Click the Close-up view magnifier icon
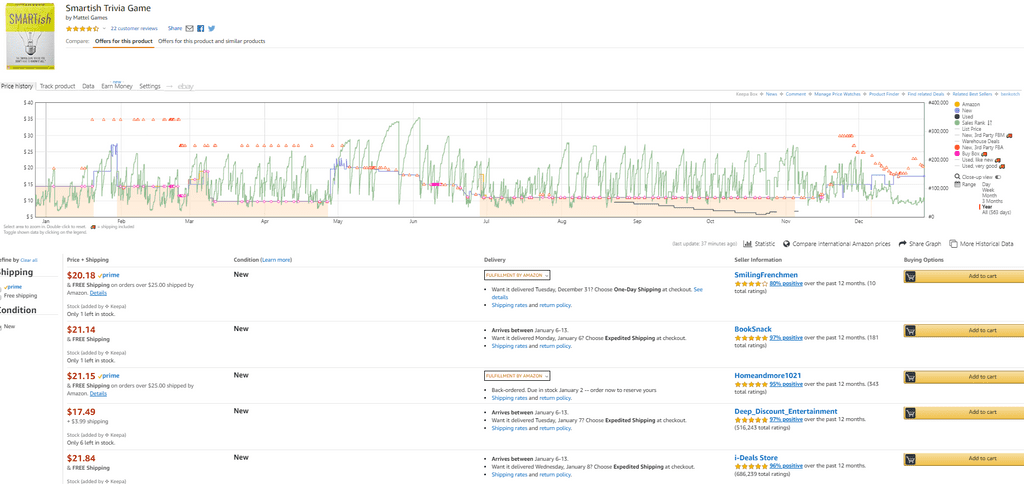1024x484 pixels. 957,177
